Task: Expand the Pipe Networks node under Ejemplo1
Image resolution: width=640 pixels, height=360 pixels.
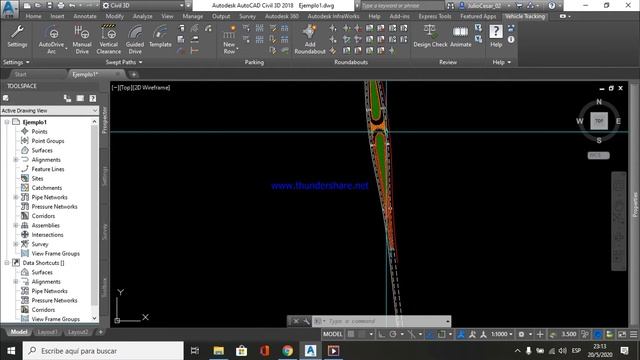Action: (x=16, y=197)
